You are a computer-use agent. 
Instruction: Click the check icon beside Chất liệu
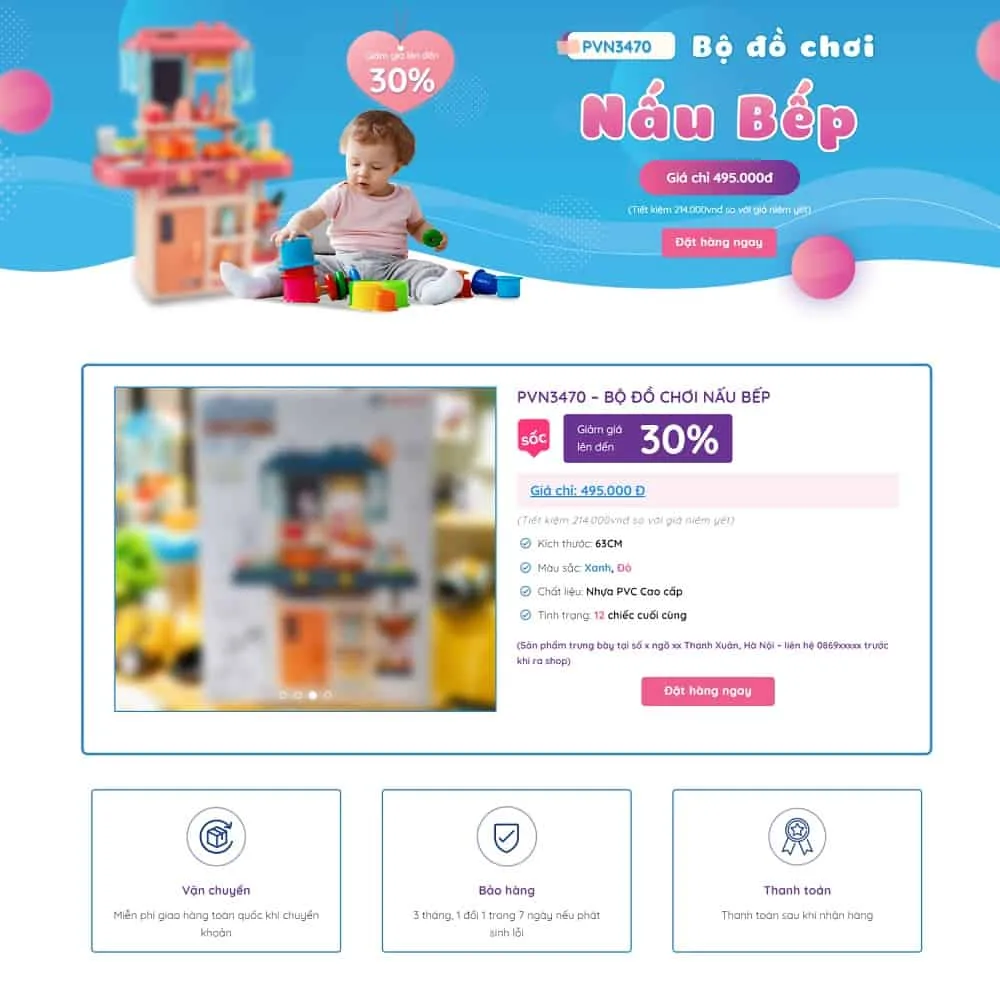pyautogui.click(x=525, y=591)
